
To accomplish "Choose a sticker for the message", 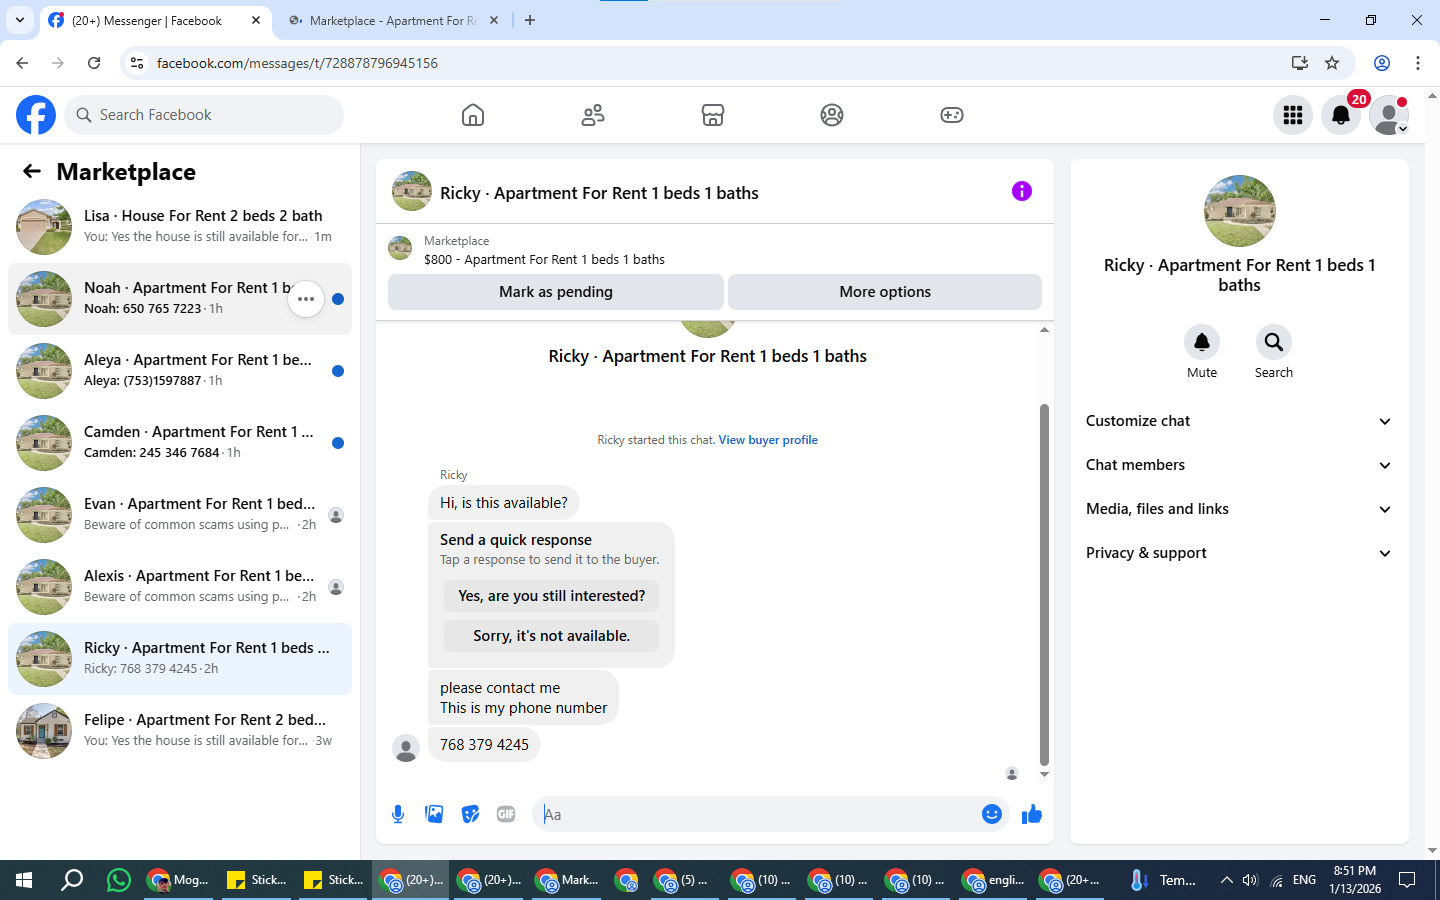I will click(x=470, y=814).
